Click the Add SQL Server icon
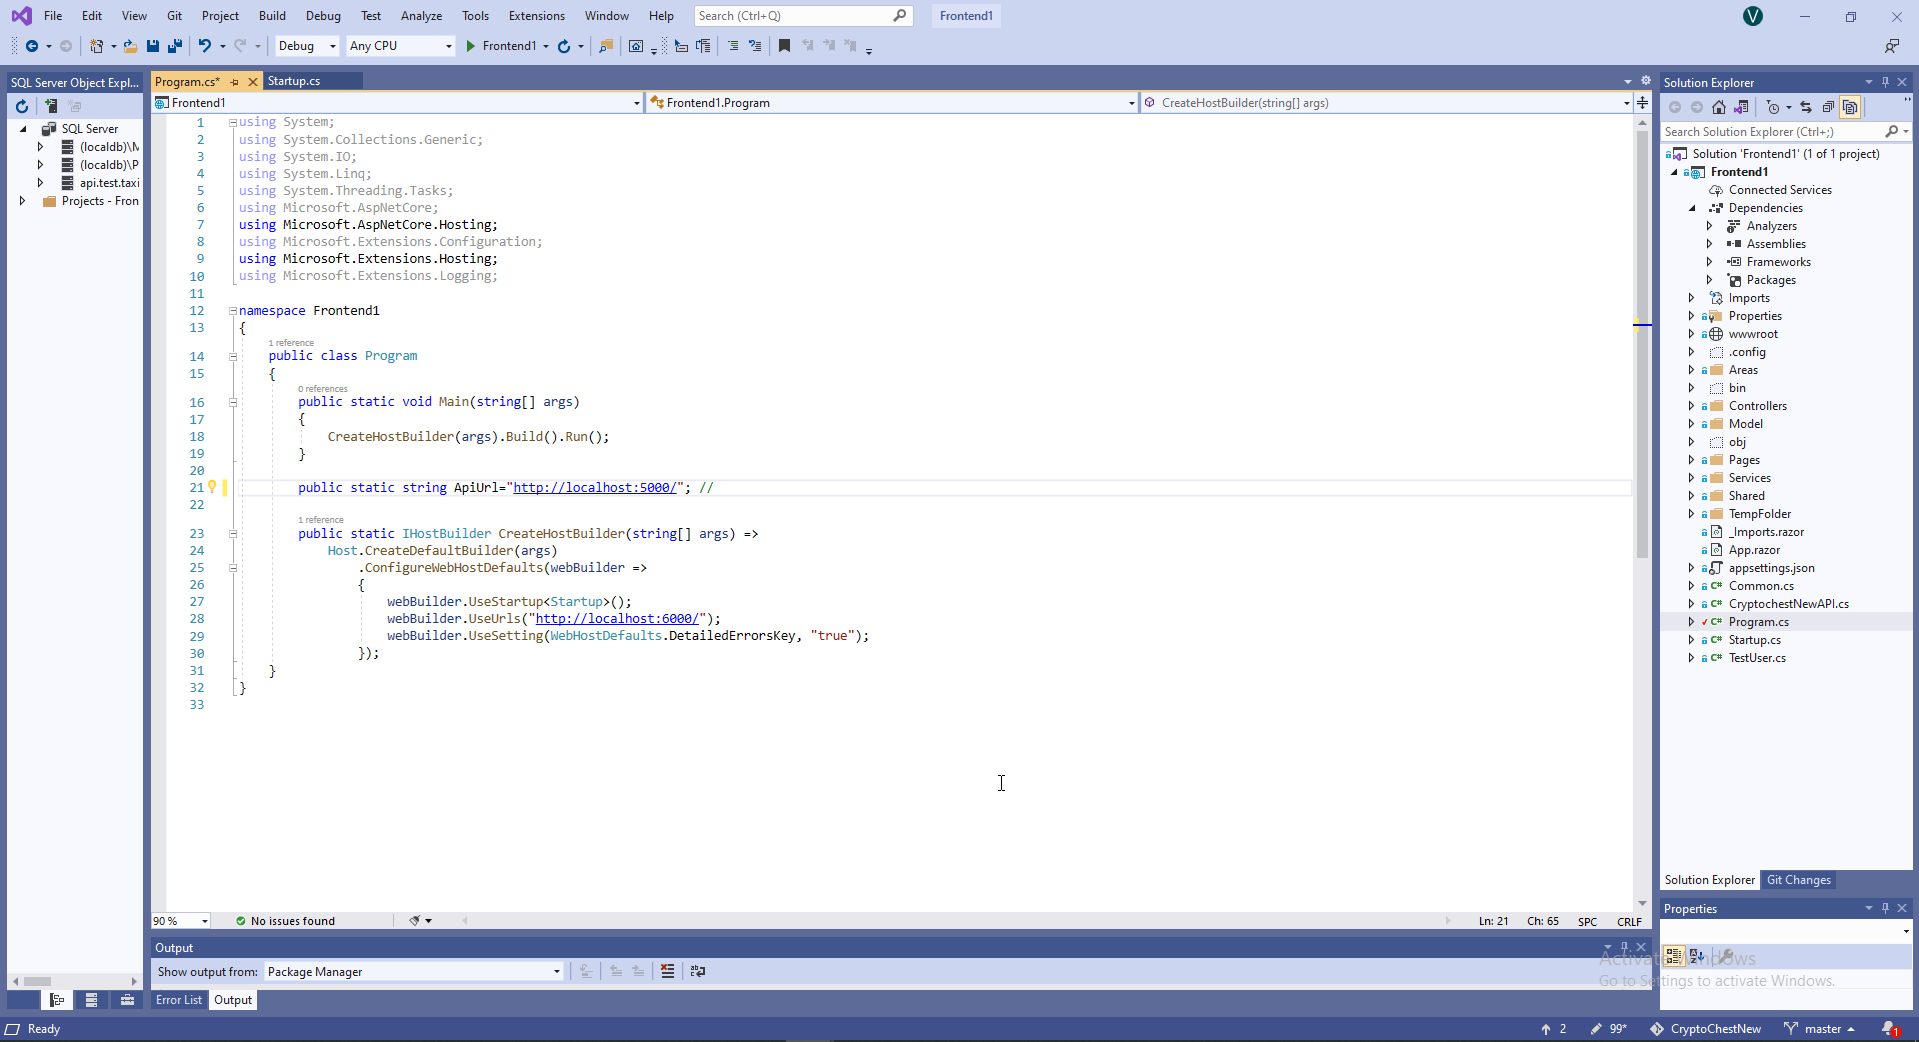1919x1042 pixels. pos(50,106)
